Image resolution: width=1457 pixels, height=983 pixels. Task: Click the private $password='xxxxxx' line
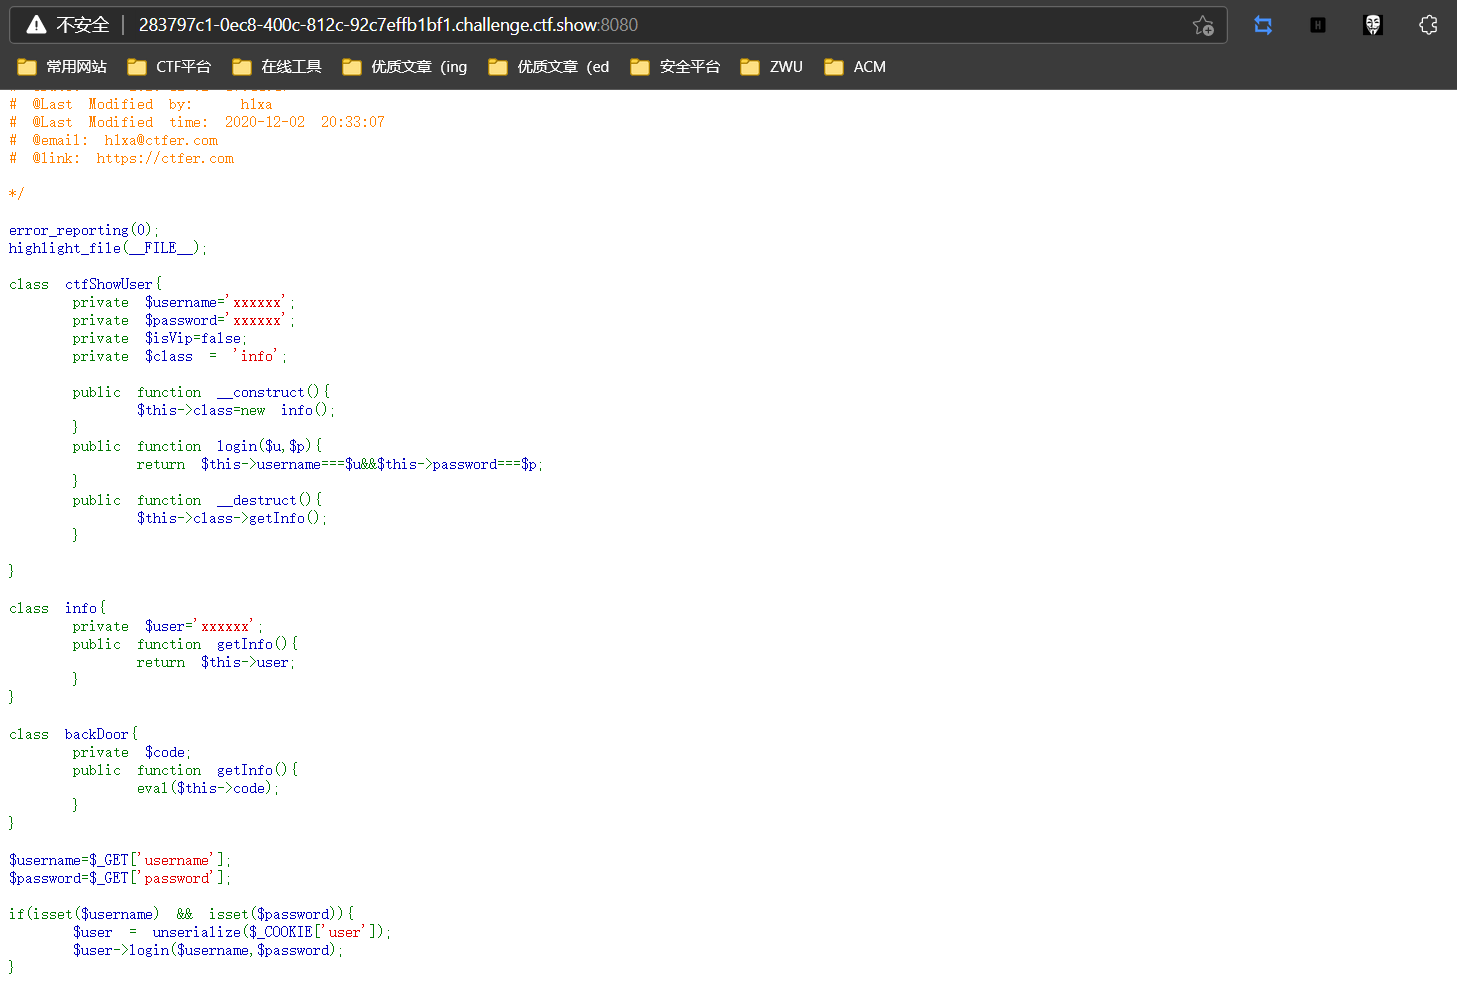pos(183,321)
